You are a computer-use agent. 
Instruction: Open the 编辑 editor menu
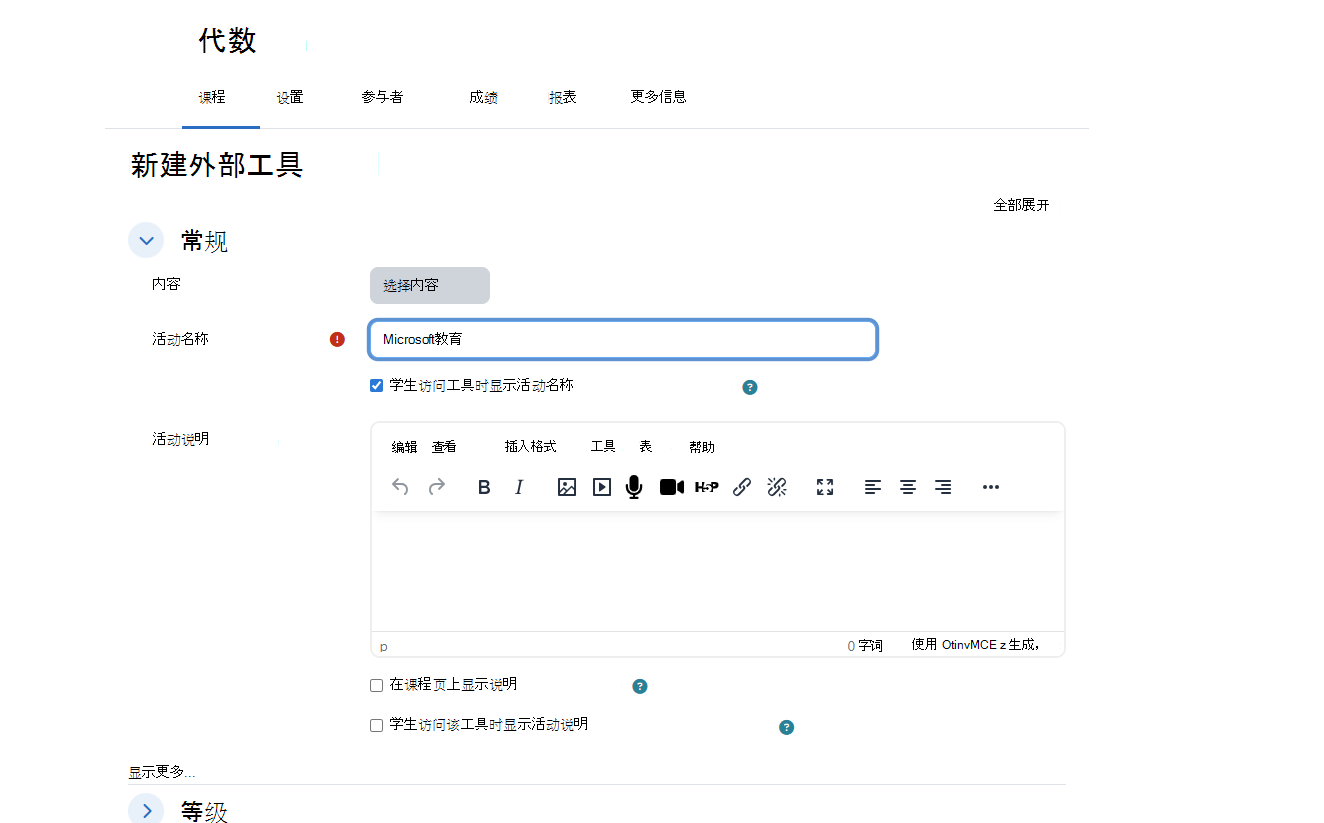point(404,447)
